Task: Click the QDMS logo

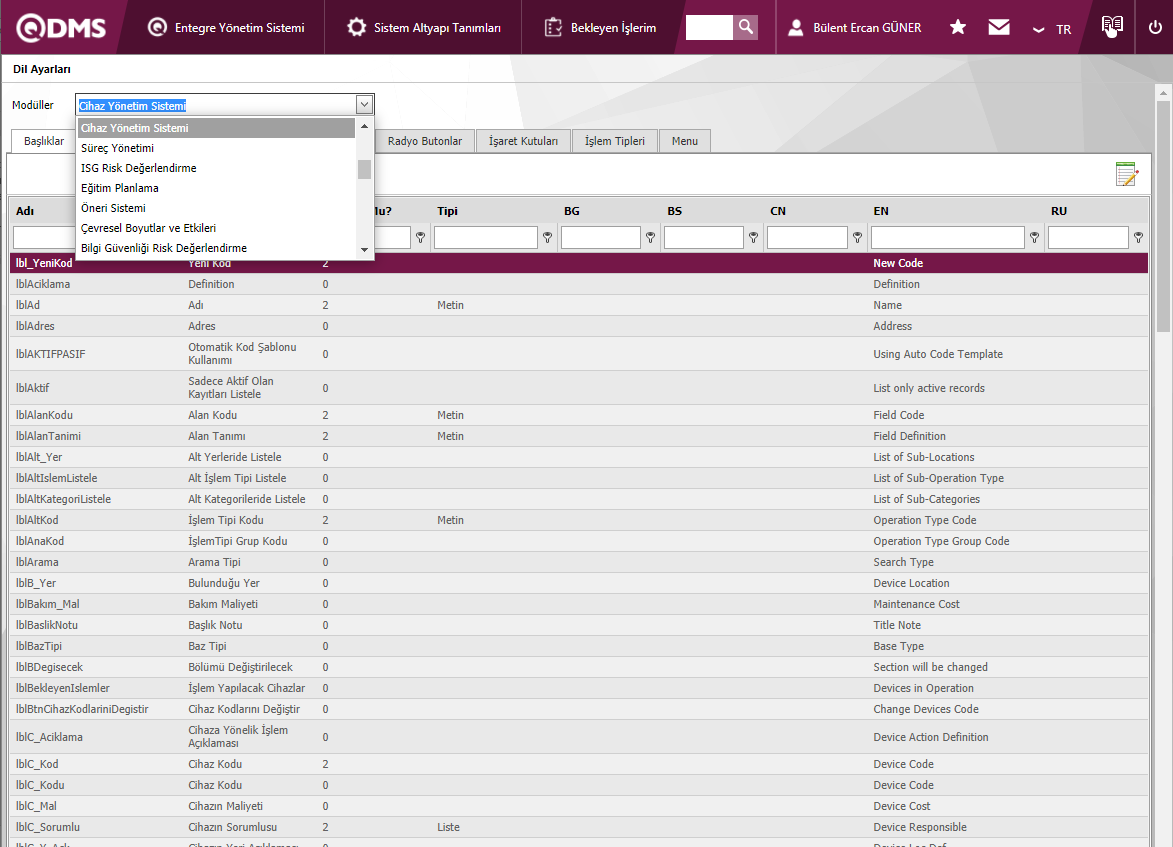Action: coord(60,27)
